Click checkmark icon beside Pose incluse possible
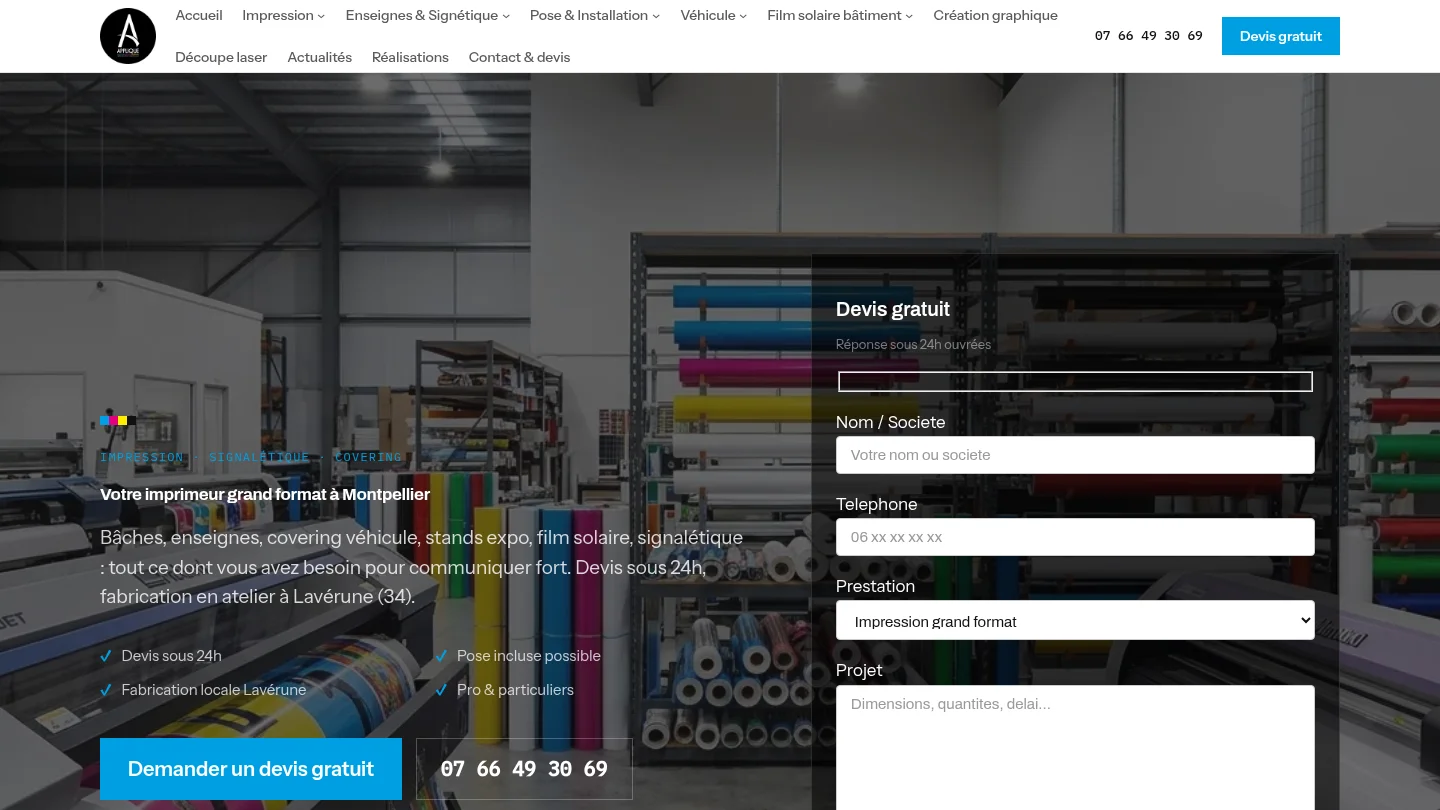Image resolution: width=1440 pixels, height=810 pixels. coord(441,656)
